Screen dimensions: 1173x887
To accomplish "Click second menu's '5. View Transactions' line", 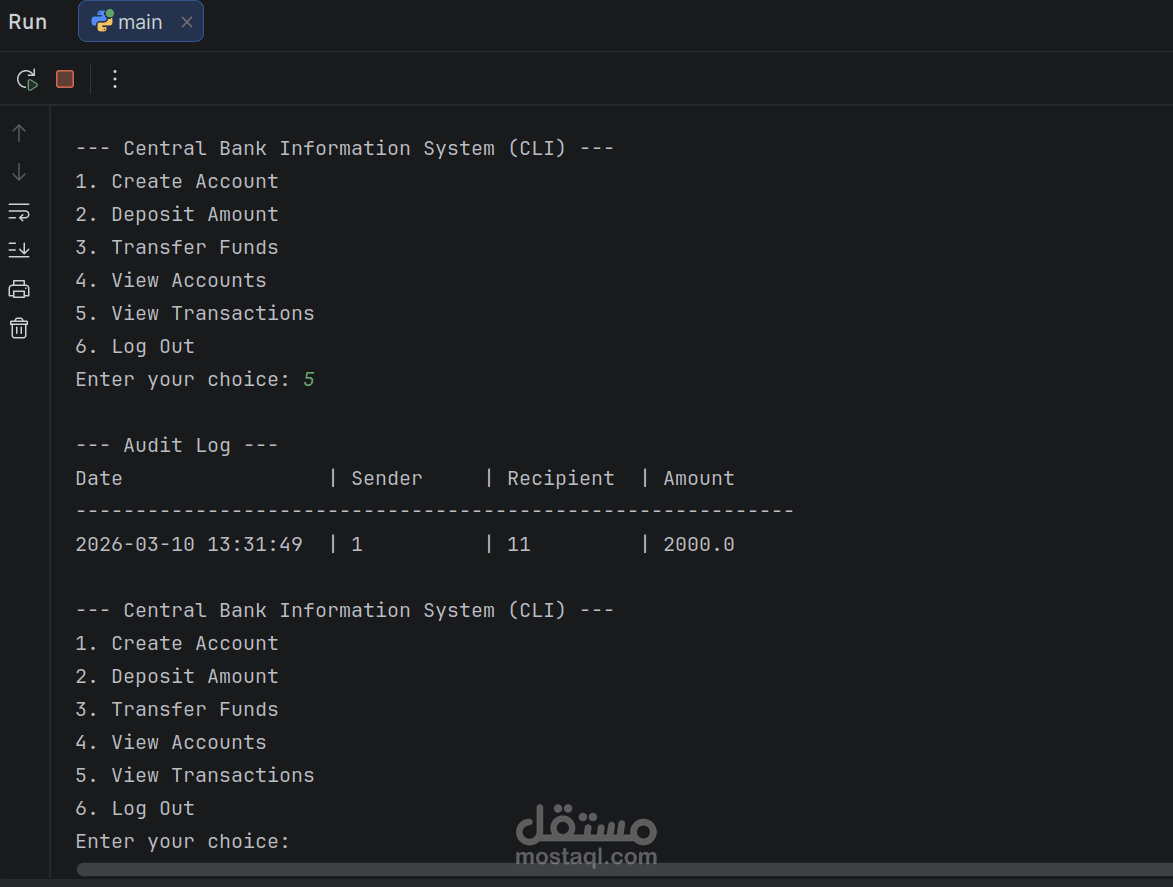I will click(195, 776).
